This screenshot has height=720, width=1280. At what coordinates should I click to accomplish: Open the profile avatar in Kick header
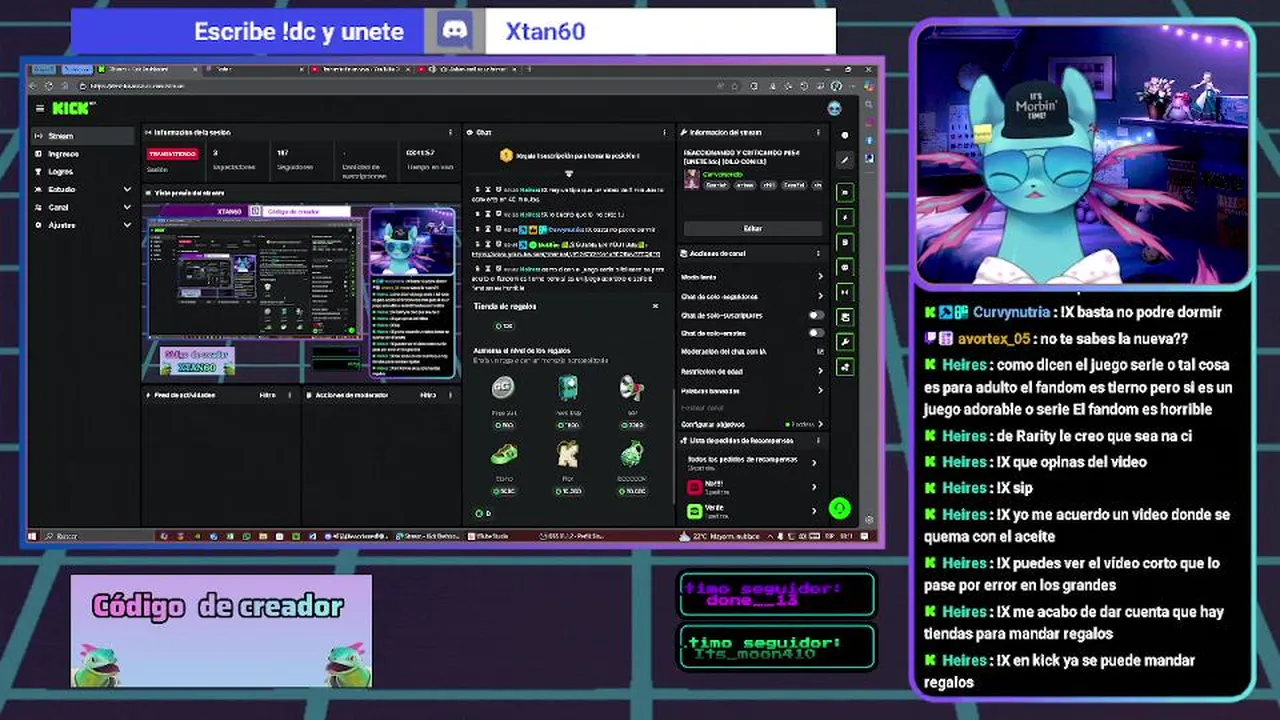[834, 108]
